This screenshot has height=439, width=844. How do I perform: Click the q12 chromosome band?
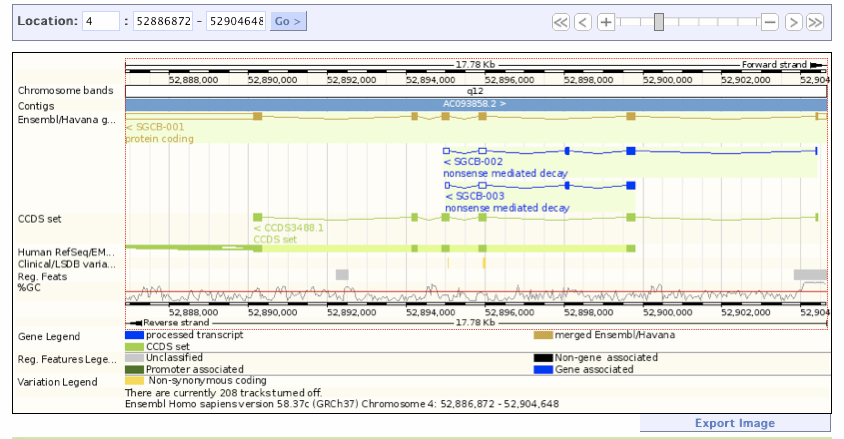pos(475,90)
